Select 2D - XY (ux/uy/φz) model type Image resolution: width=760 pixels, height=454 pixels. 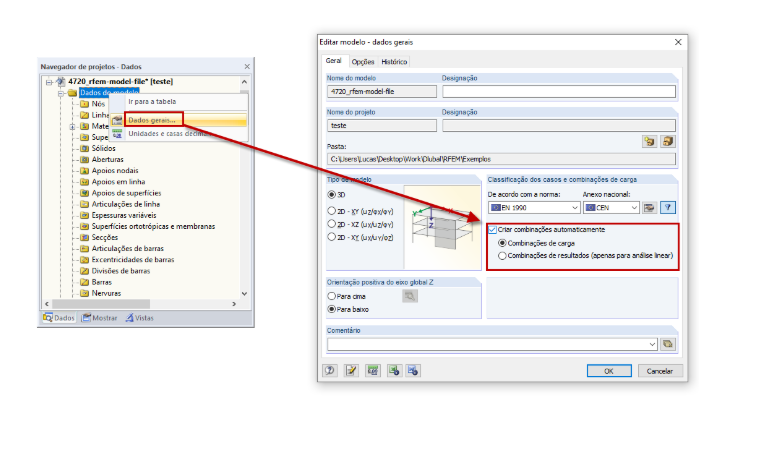point(332,237)
